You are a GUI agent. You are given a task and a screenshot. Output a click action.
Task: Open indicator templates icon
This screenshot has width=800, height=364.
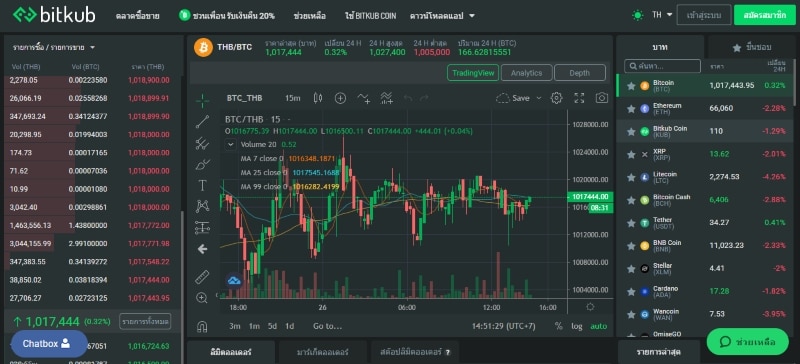tap(387, 98)
